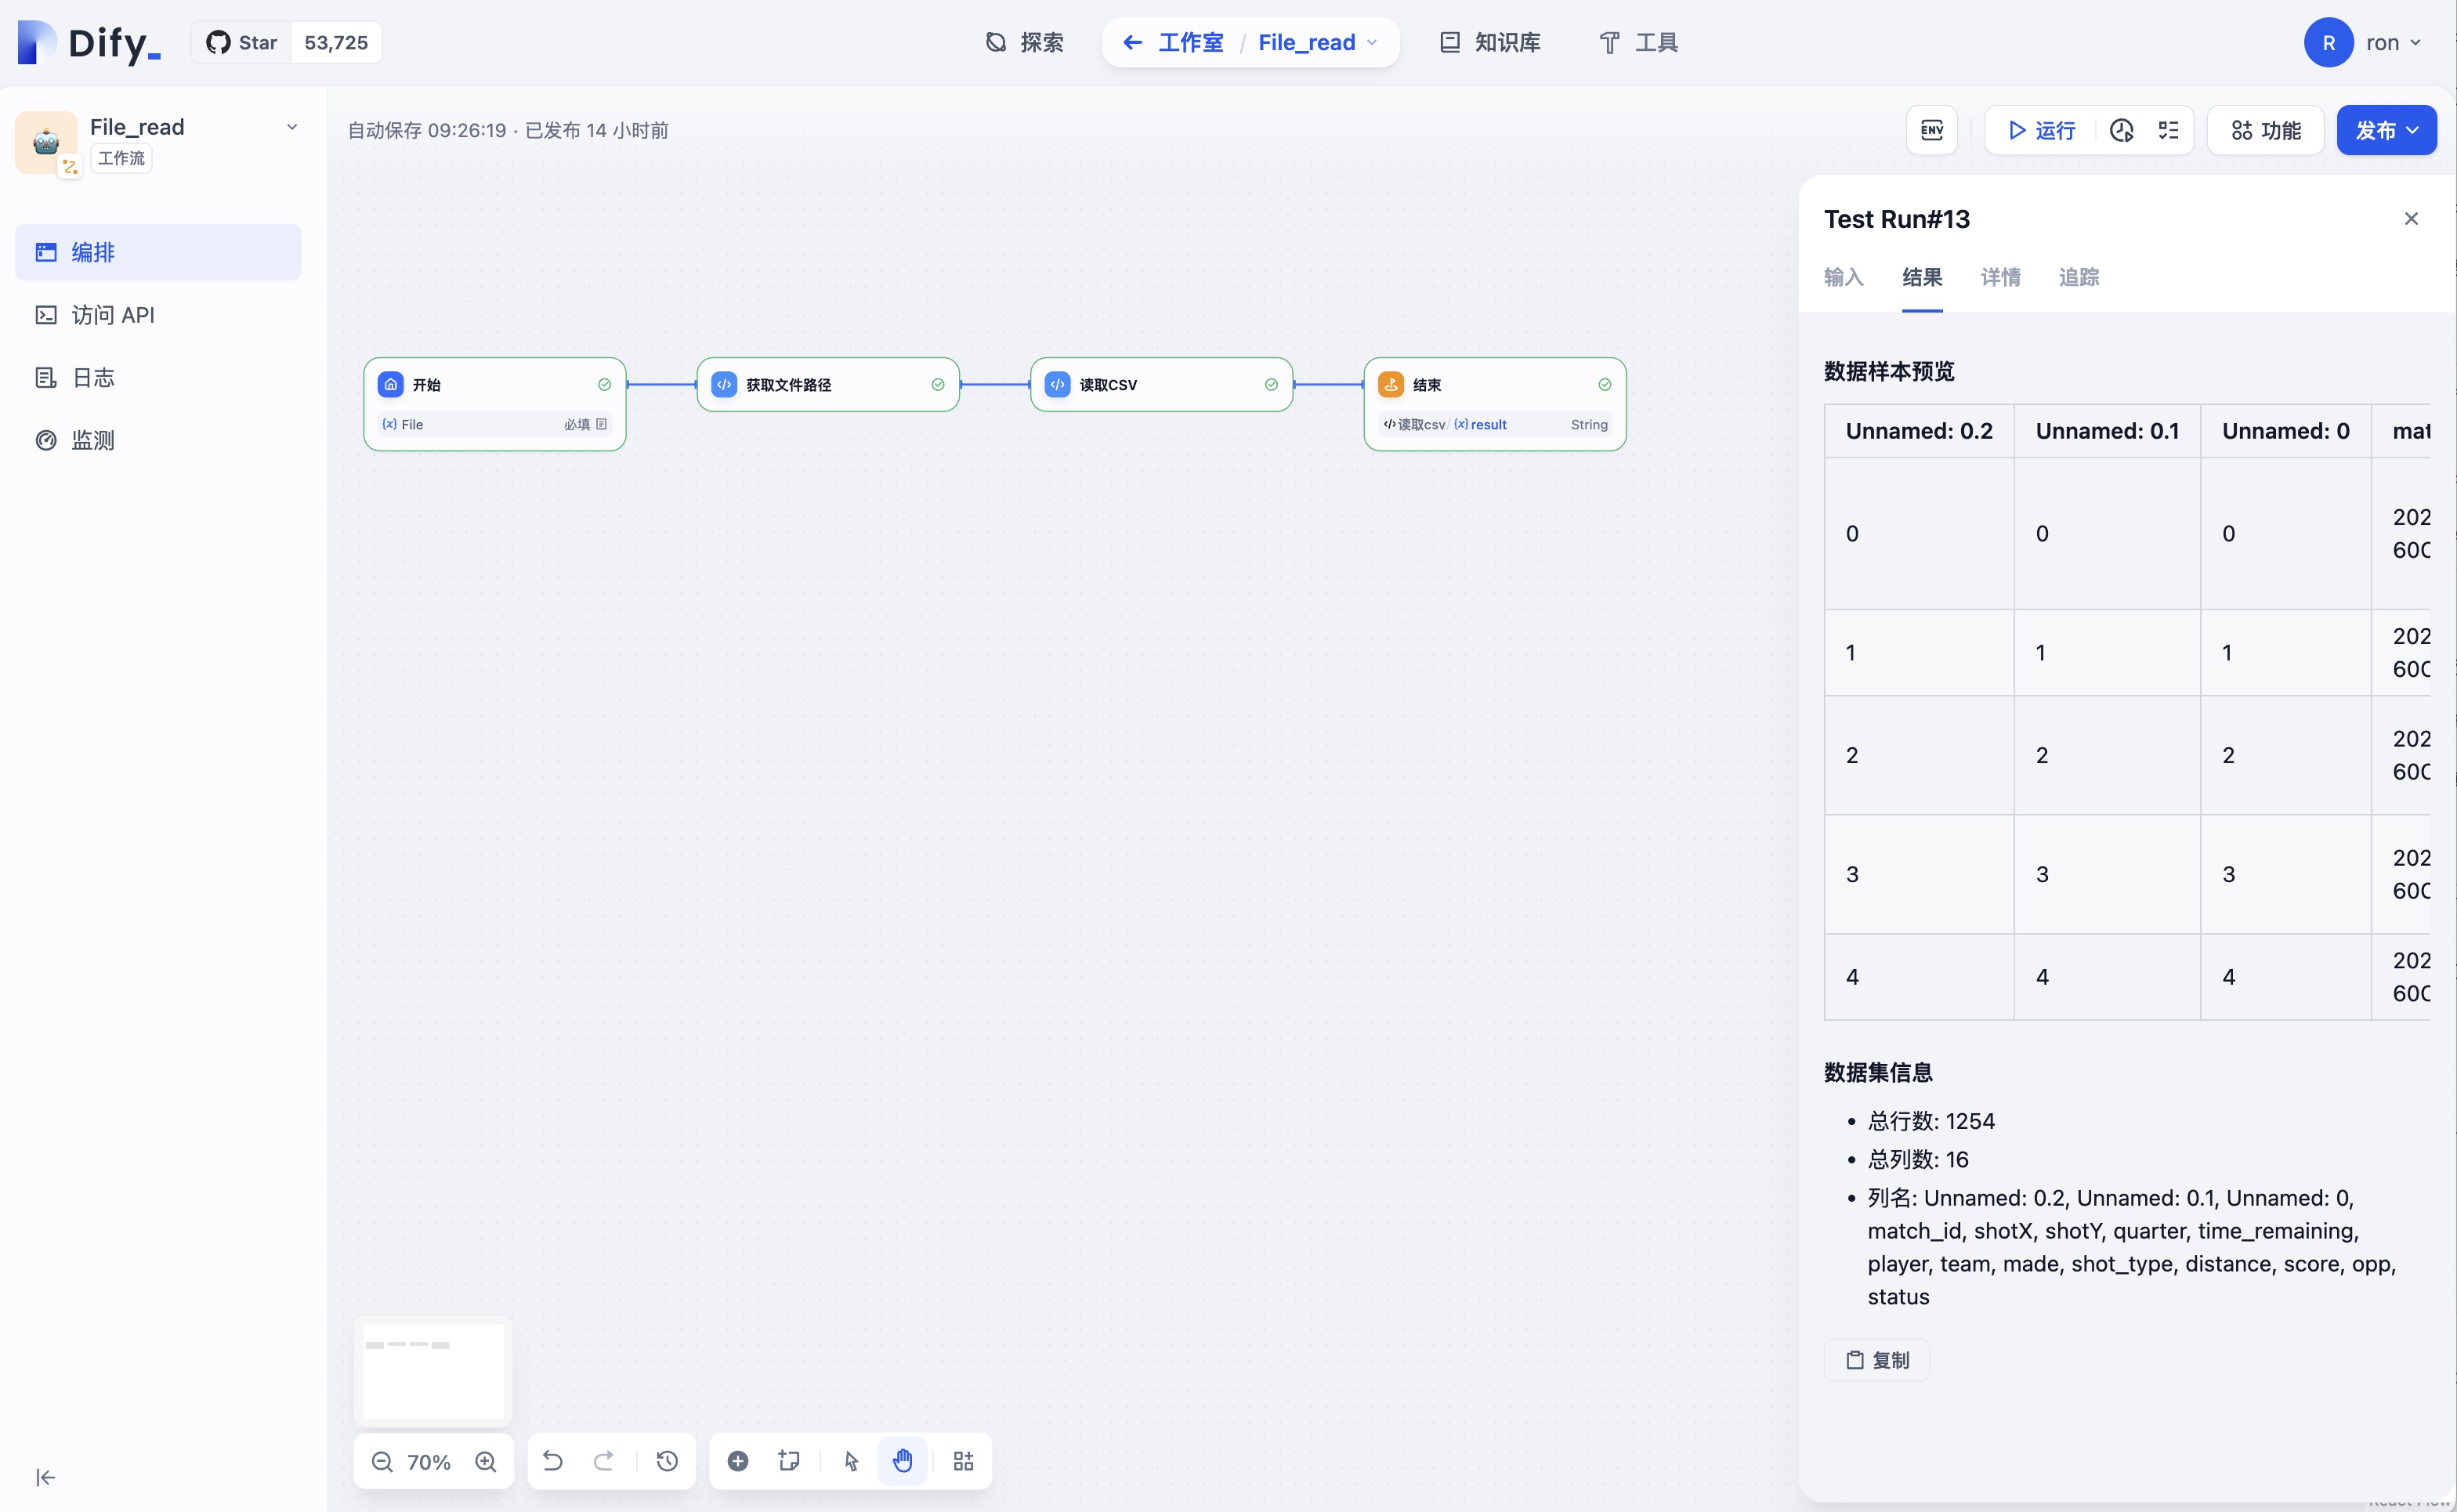Open run history clock icon

click(2121, 130)
